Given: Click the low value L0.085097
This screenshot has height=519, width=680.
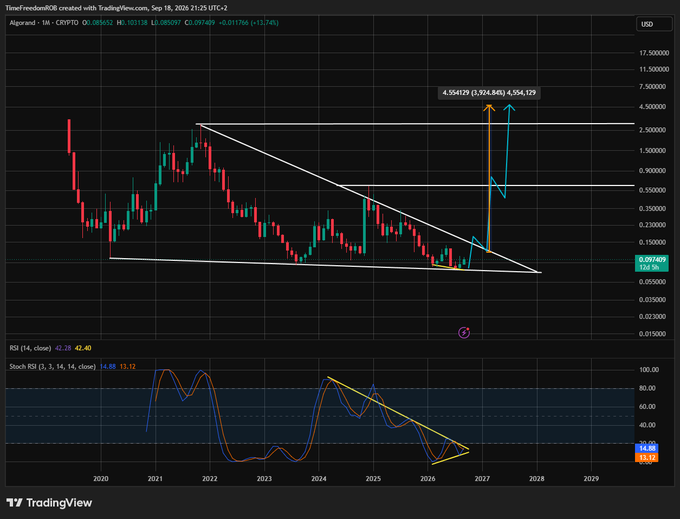Looking at the screenshot, I should [166, 23].
